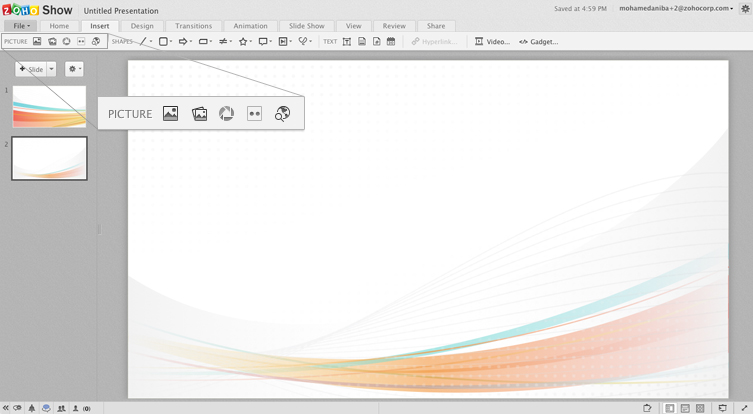Screen dimensions: 753x414
Task: Select the first slide thumbnail
Action: pyautogui.click(x=49, y=106)
